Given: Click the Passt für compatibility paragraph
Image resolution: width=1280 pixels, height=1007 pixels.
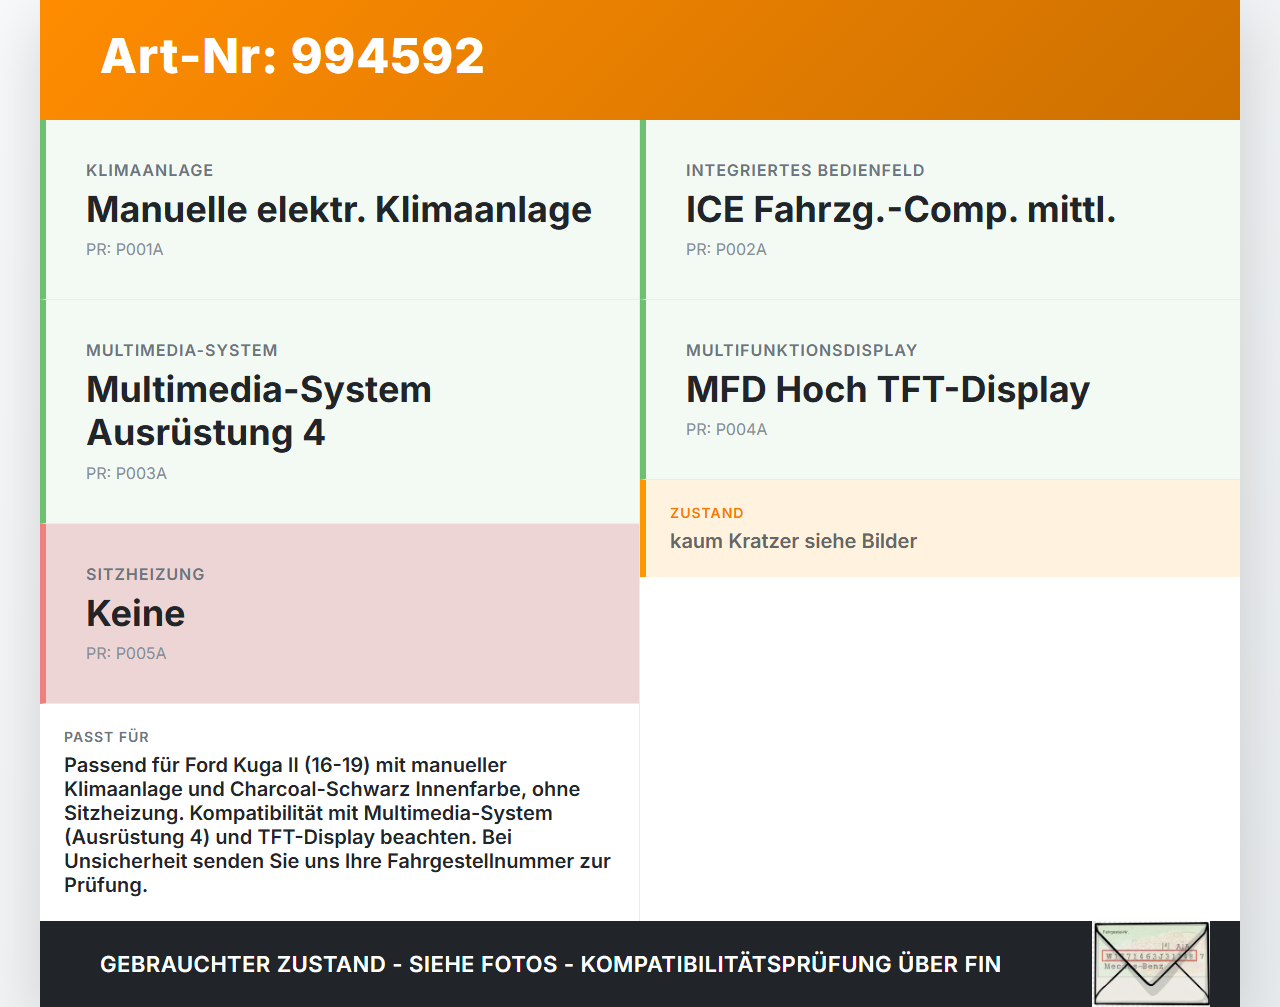Looking at the screenshot, I should tap(338, 825).
